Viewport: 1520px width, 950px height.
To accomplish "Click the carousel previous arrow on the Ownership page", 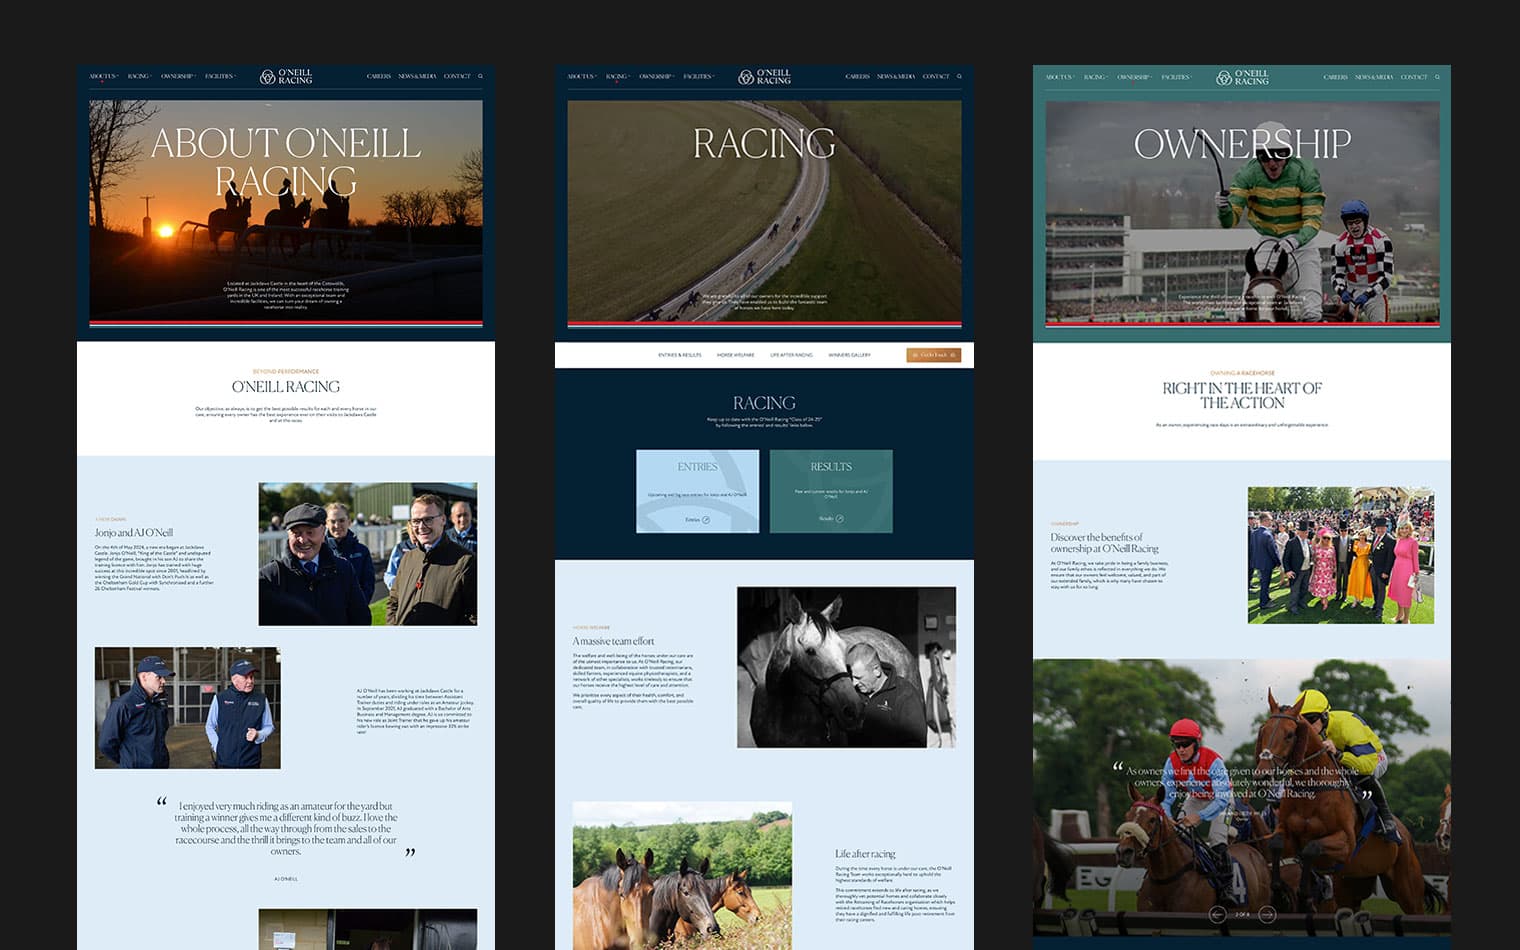I will pyautogui.click(x=1218, y=914).
